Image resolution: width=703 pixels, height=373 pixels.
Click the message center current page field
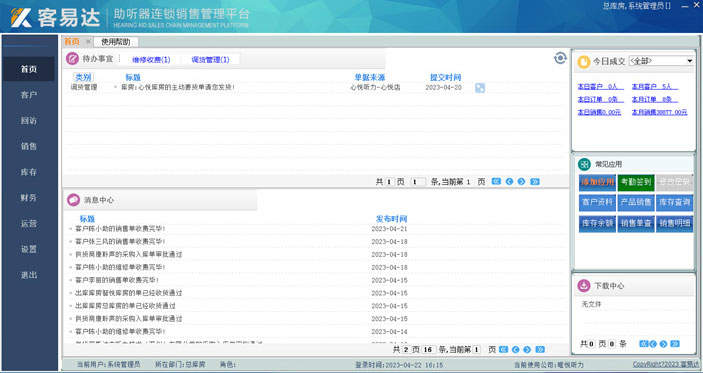point(477,349)
